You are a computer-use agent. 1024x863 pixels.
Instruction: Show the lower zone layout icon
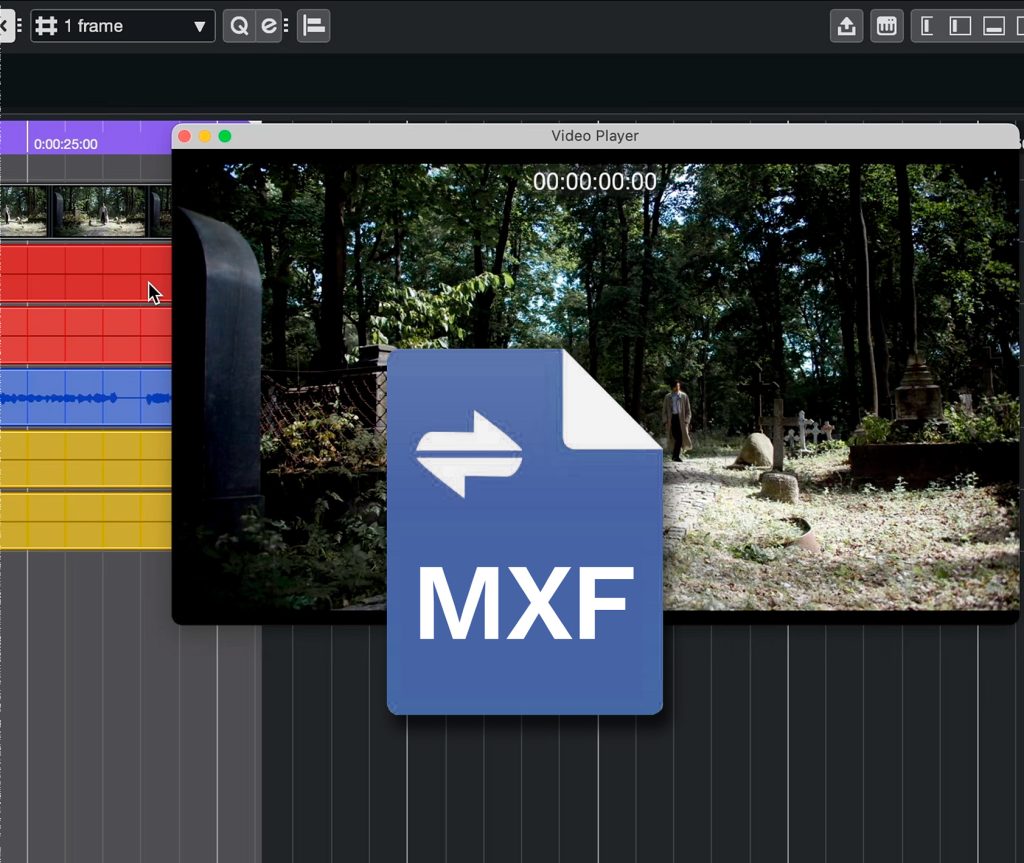[994, 27]
